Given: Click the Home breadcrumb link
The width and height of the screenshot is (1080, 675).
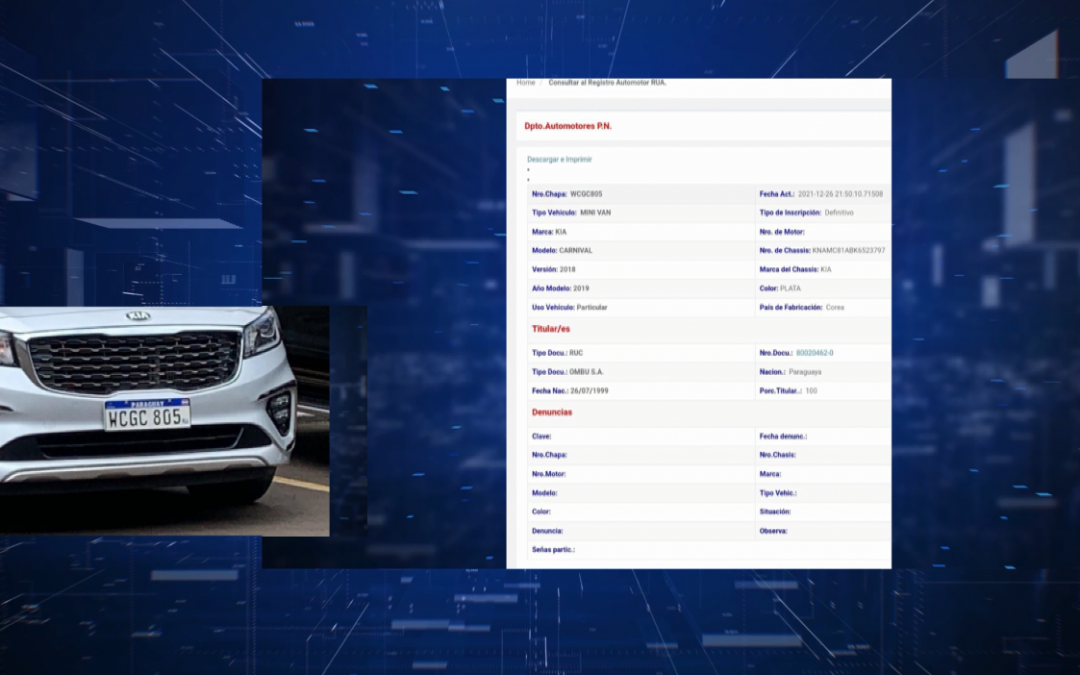Looking at the screenshot, I should coord(525,83).
